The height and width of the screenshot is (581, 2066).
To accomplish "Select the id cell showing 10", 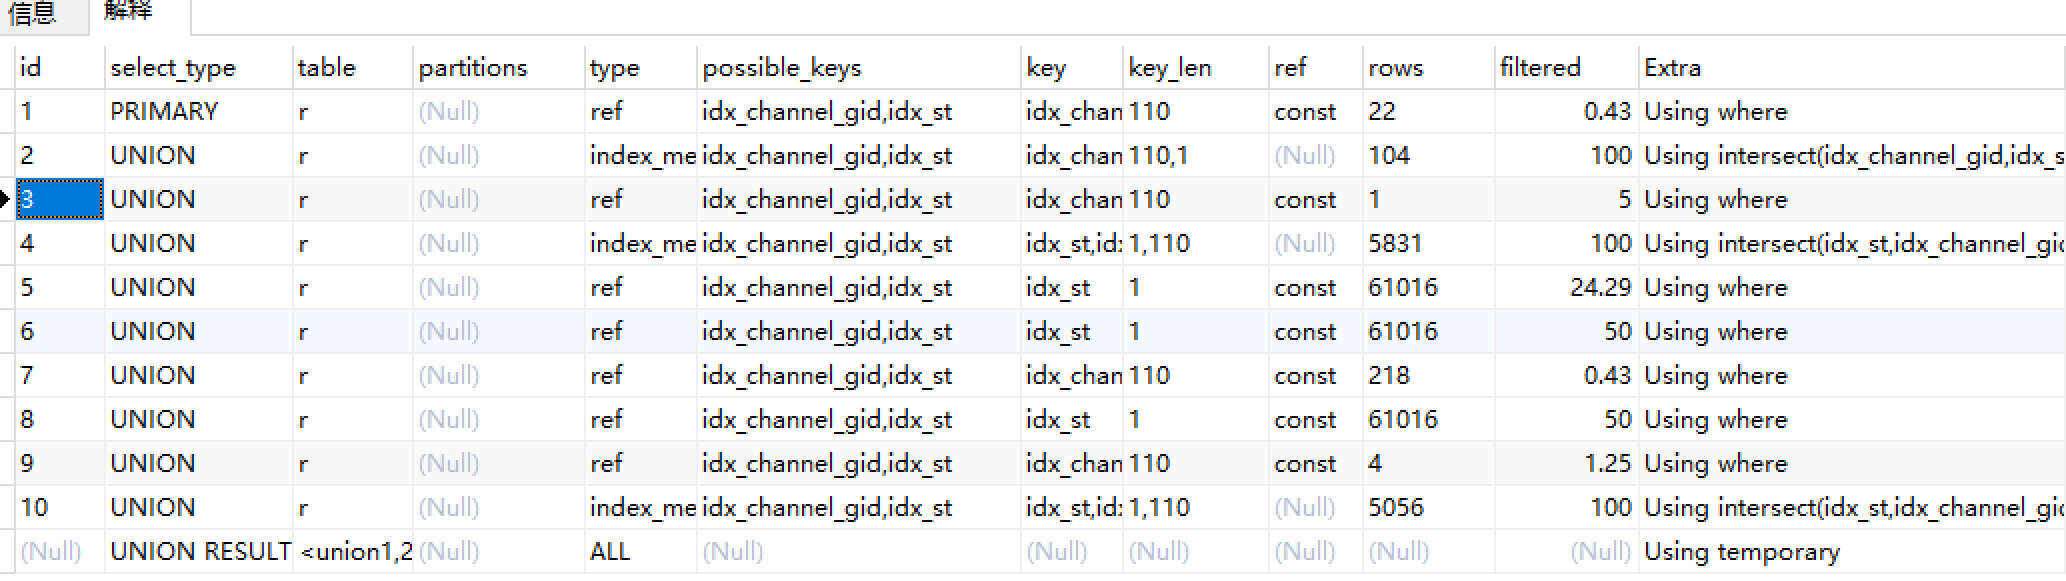I will [x=60, y=507].
